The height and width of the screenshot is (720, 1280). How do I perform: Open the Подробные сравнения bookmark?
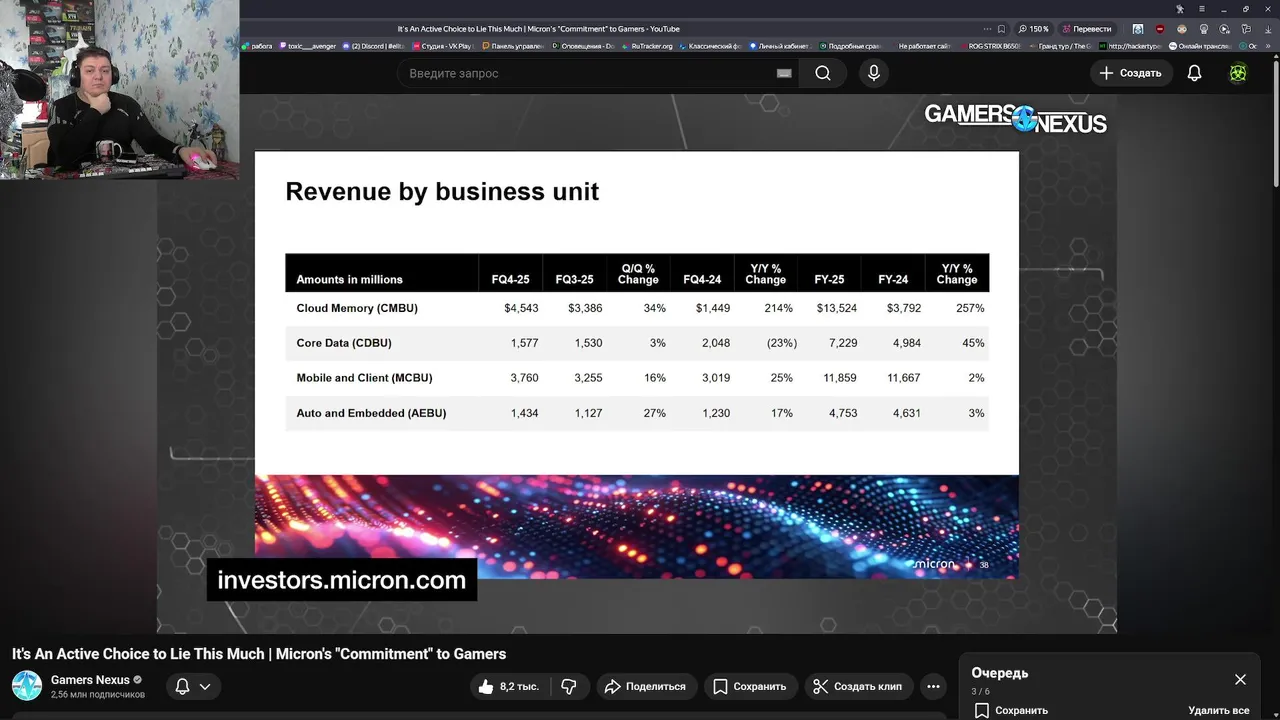(849, 46)
